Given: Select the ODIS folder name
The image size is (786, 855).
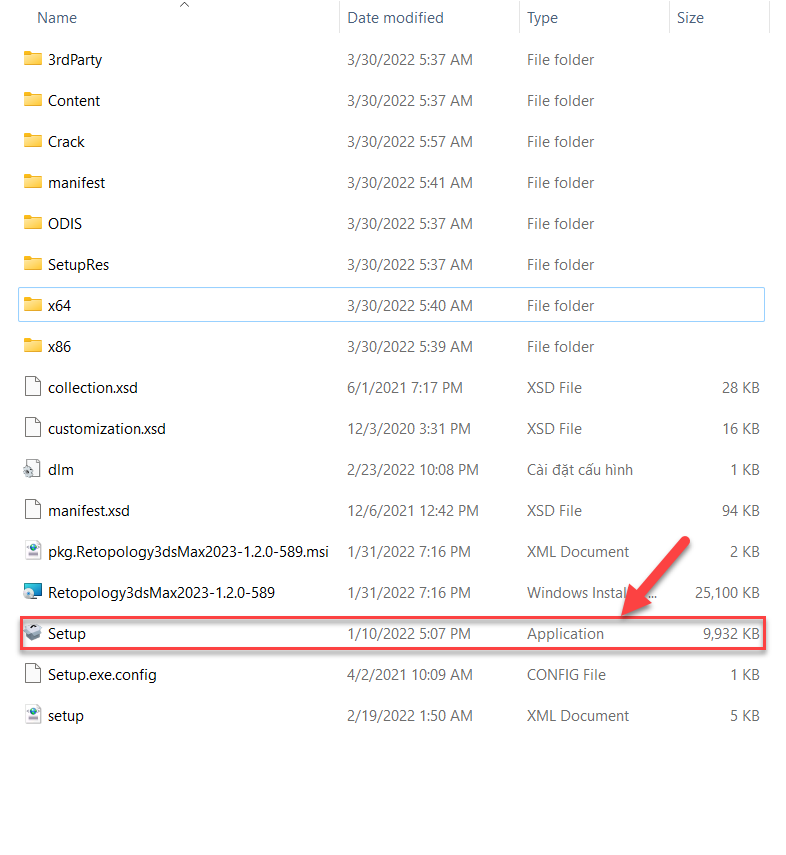Looking at the screenshot, I should (65, 224).
